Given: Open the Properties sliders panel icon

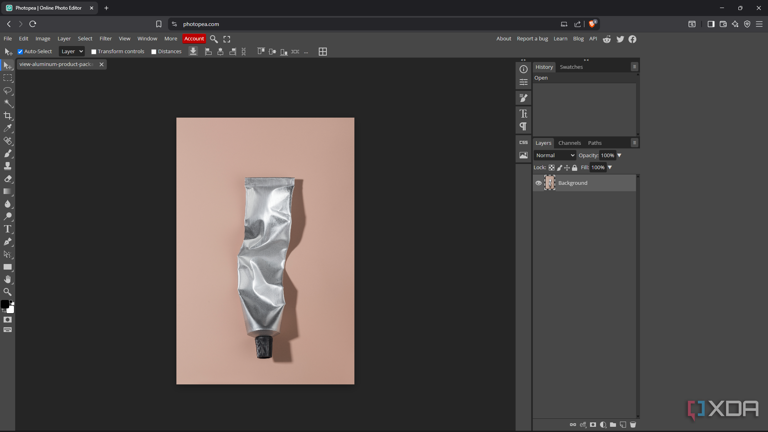Looking at the screenshot, I should [x=523, y=82].
